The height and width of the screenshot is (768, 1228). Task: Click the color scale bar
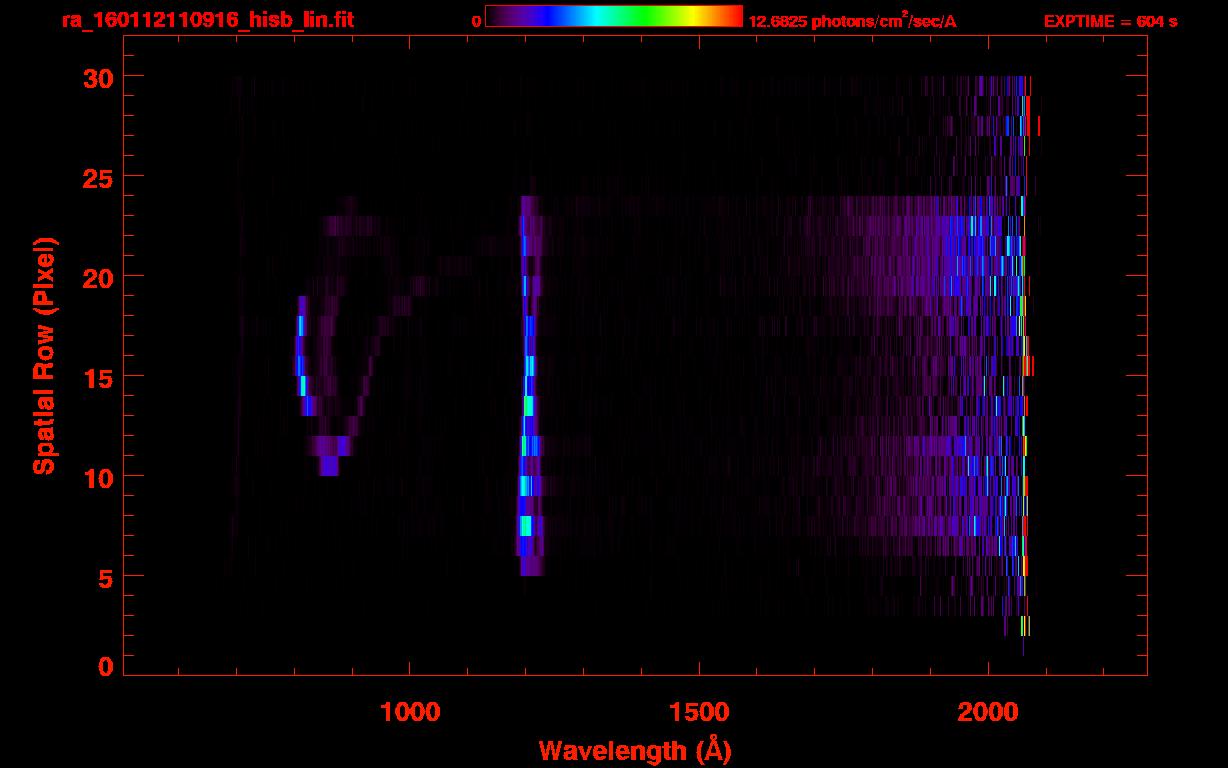614,16
